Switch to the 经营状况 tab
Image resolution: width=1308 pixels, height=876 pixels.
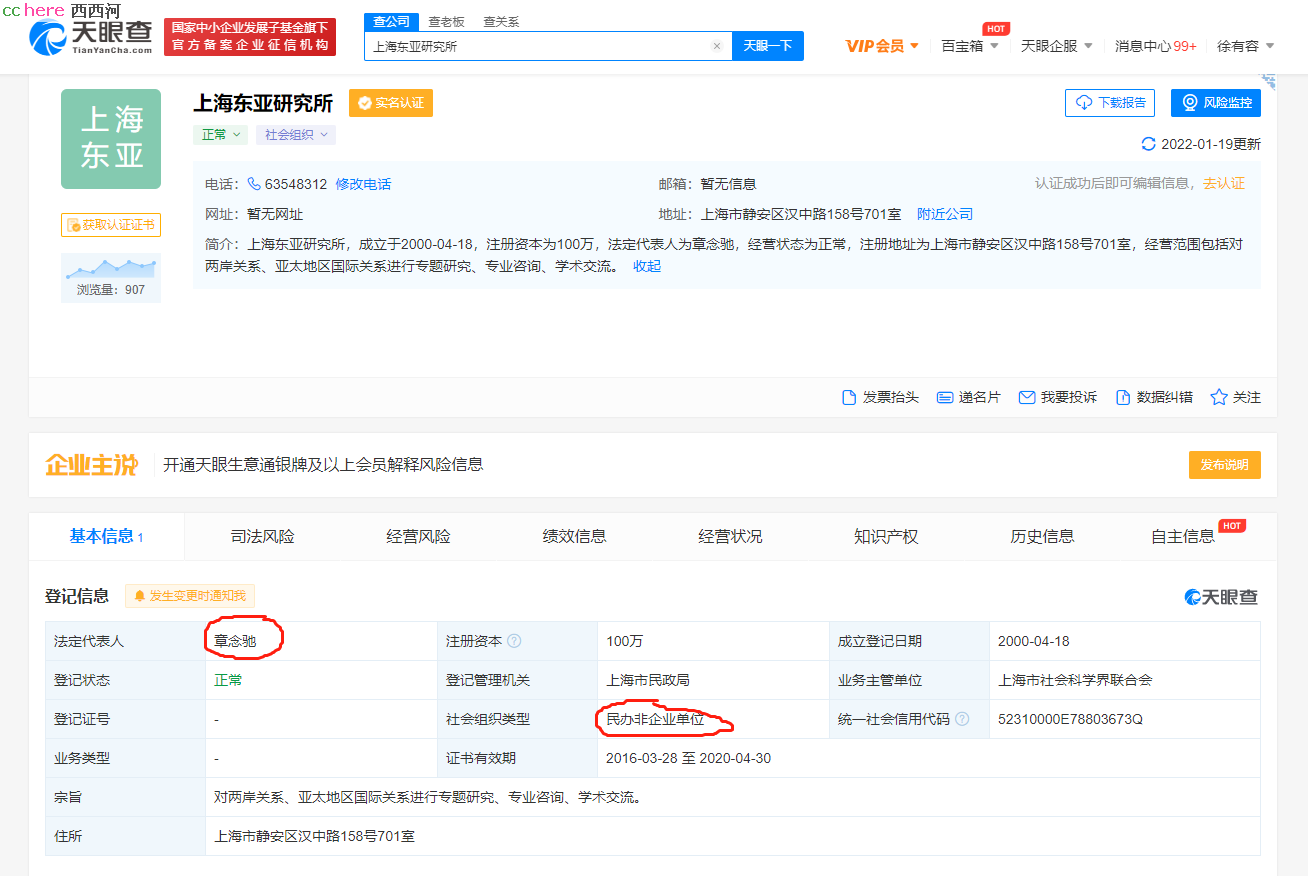point(731,537)
